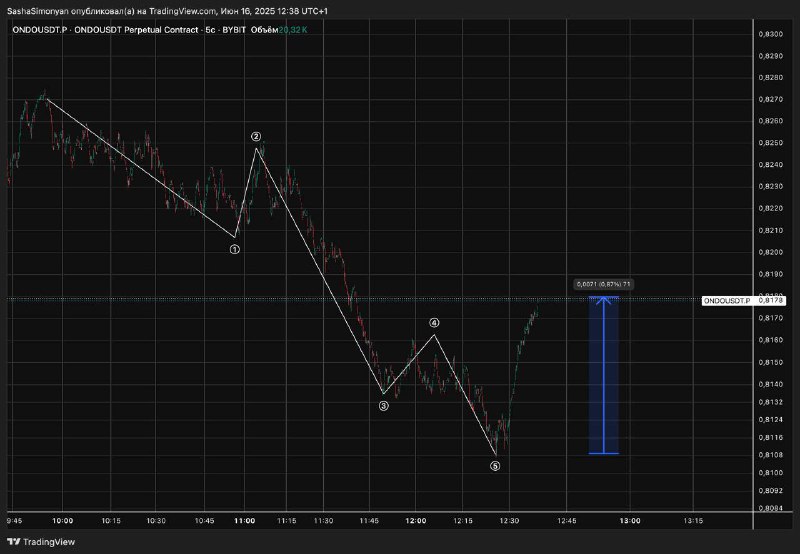Click the 11:15 time axis label
The image size is (800, 554).
[287, 521]
